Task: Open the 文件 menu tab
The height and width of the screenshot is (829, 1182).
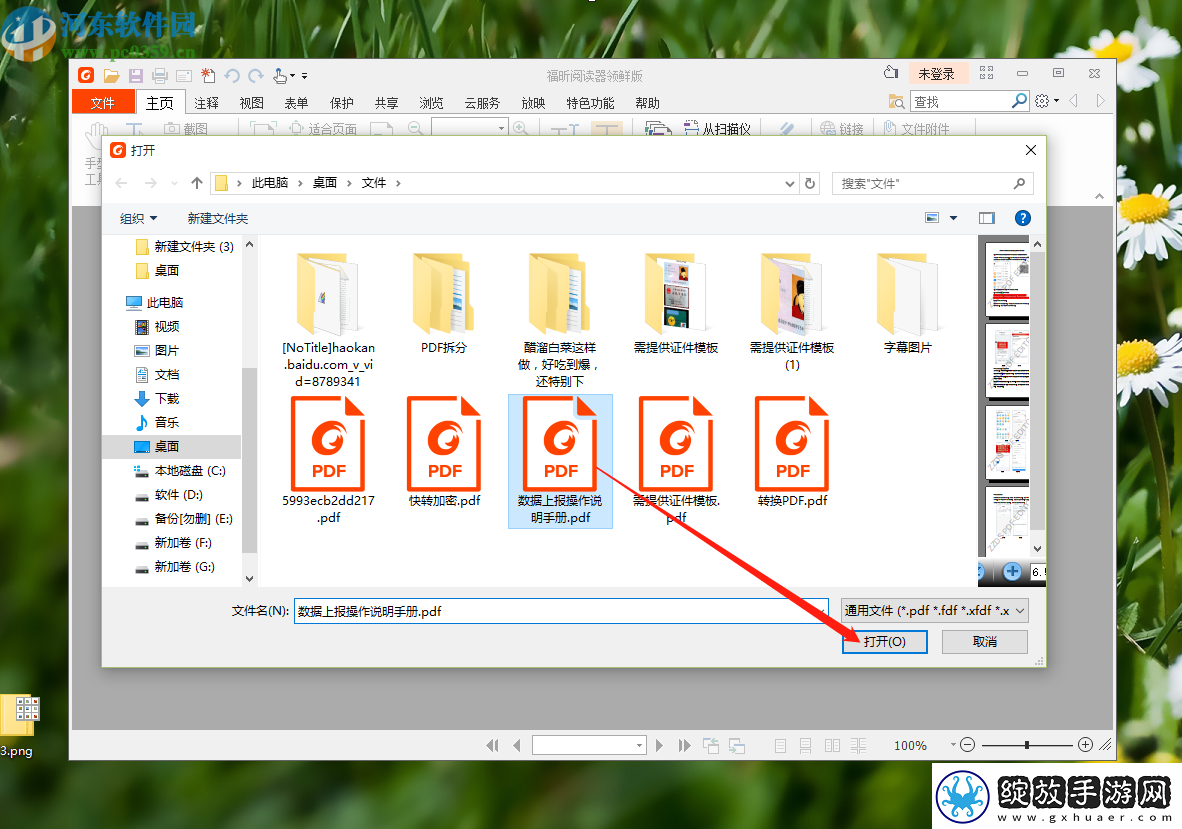Action: pos(103,102)
